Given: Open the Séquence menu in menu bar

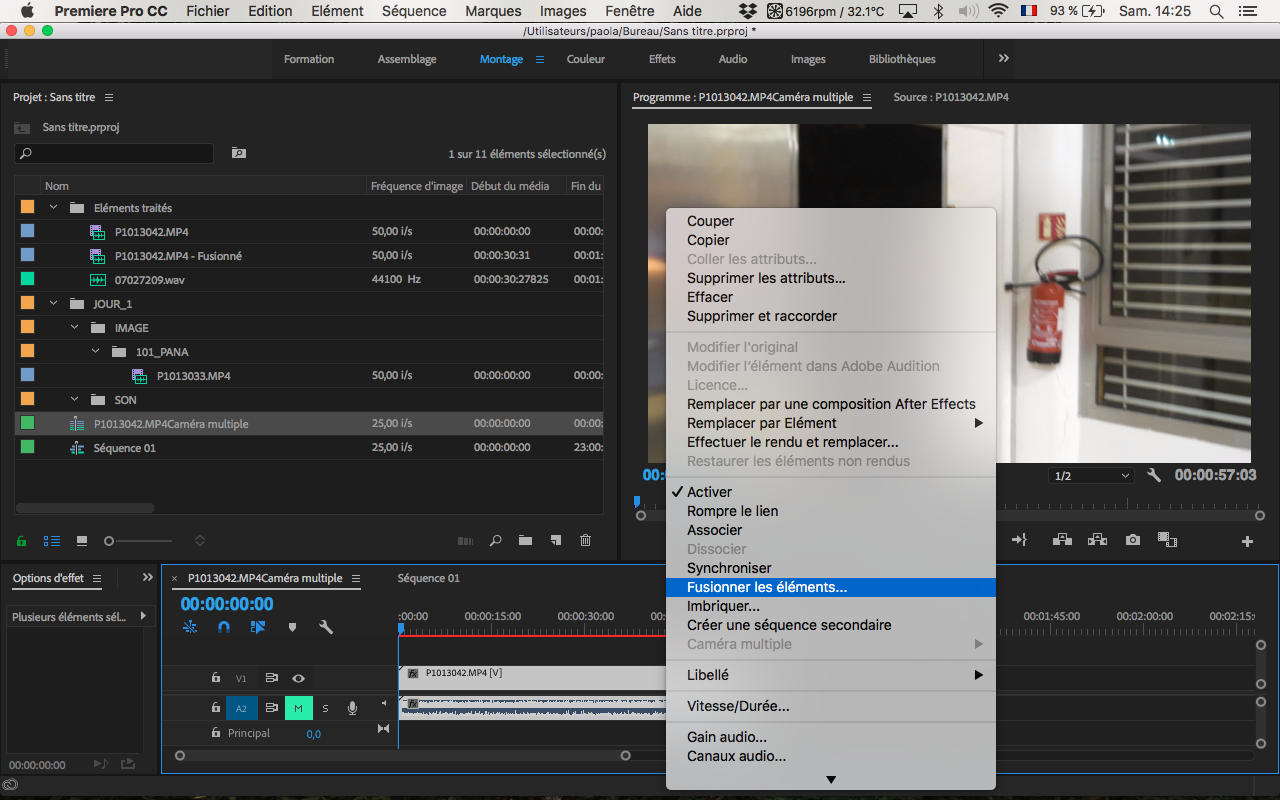Looking at the screenshot, I should point(414,11).
